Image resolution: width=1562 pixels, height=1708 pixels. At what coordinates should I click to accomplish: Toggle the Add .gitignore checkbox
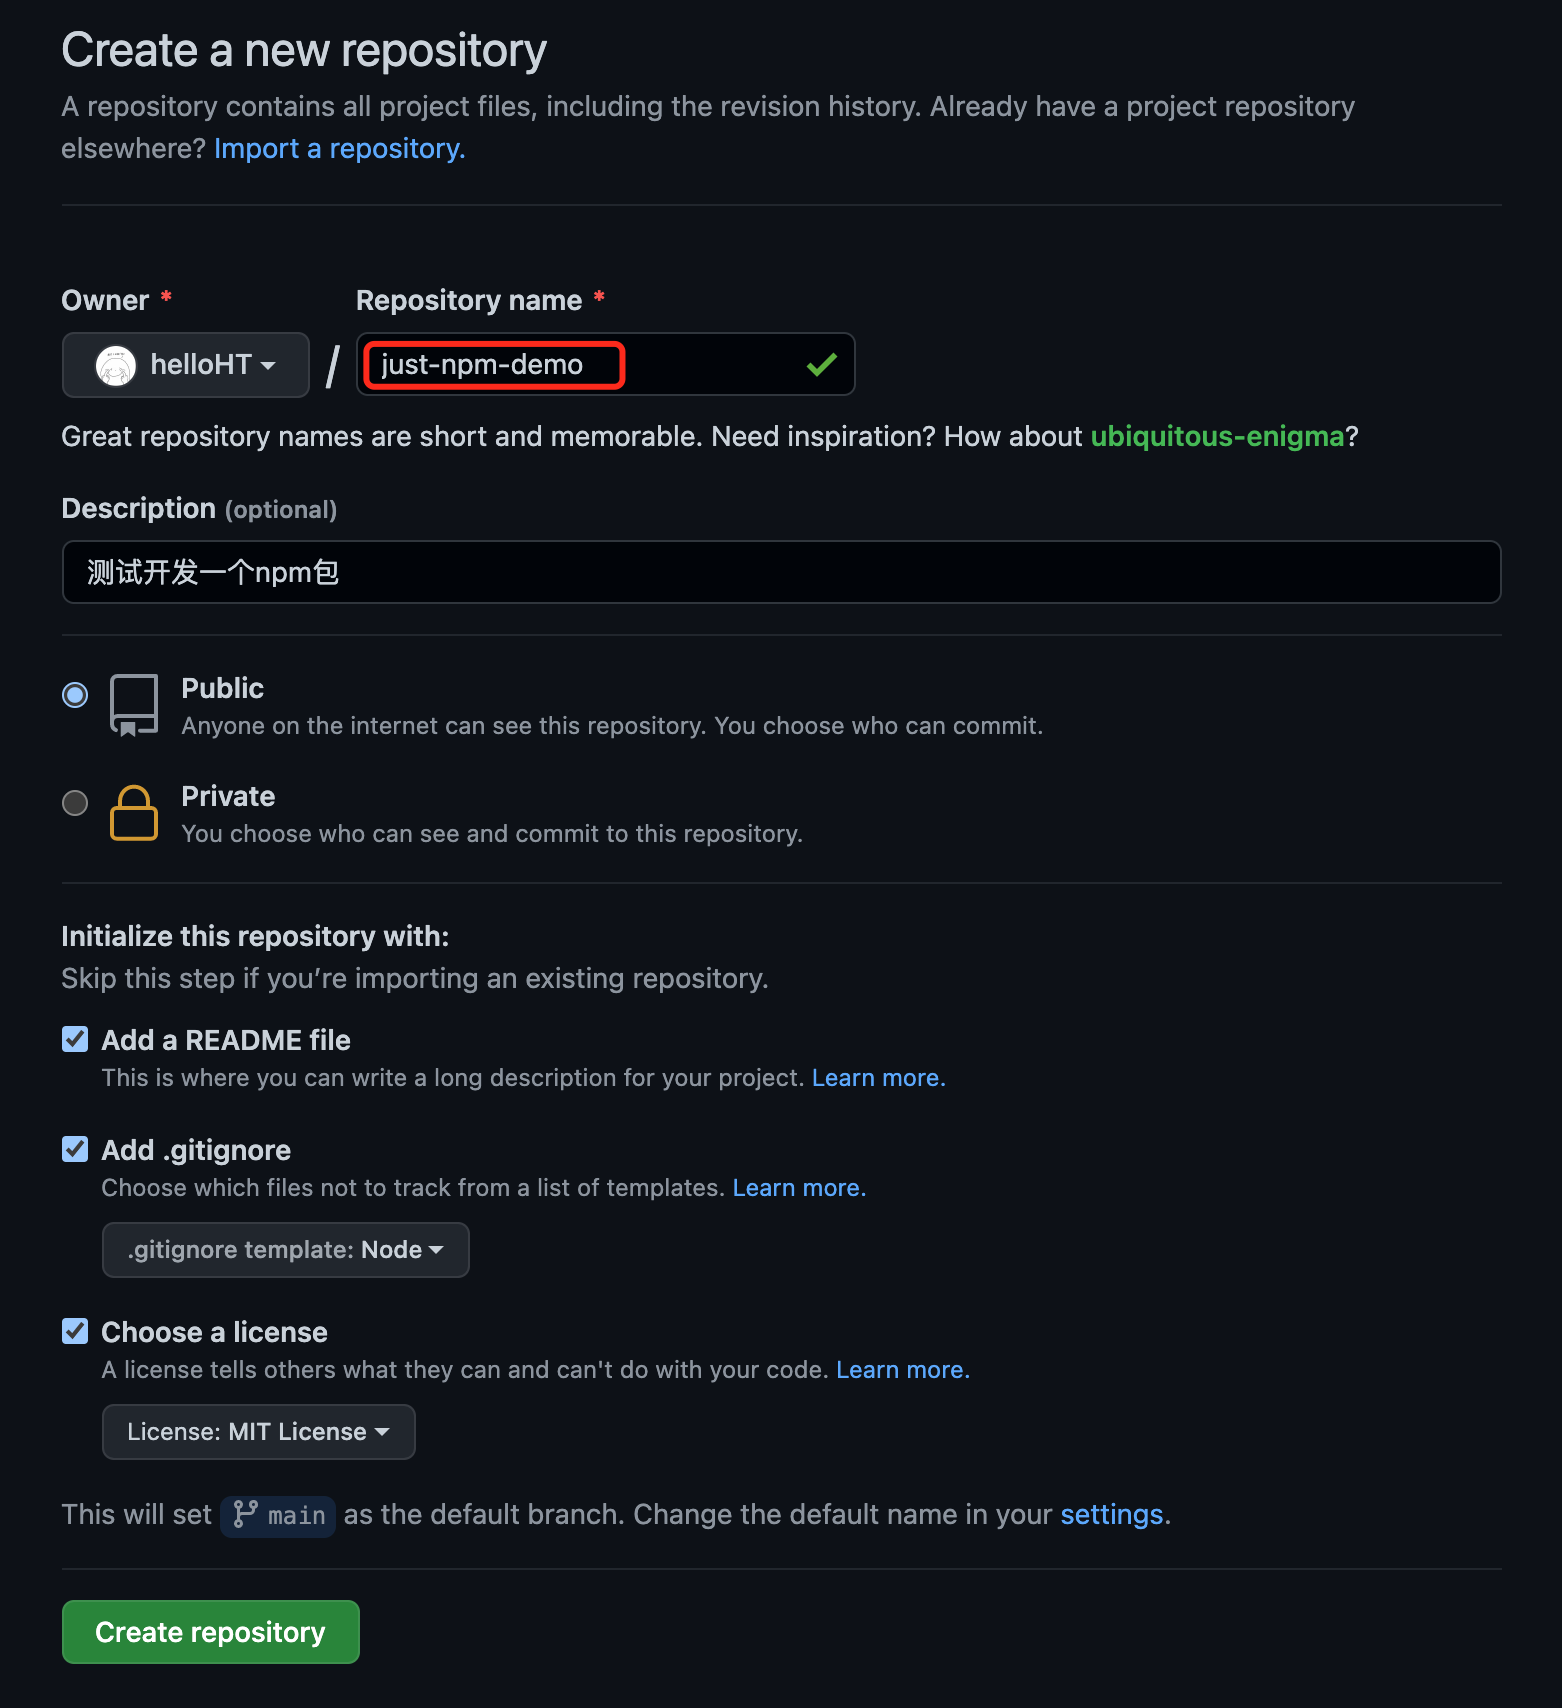coord(75,1150)
